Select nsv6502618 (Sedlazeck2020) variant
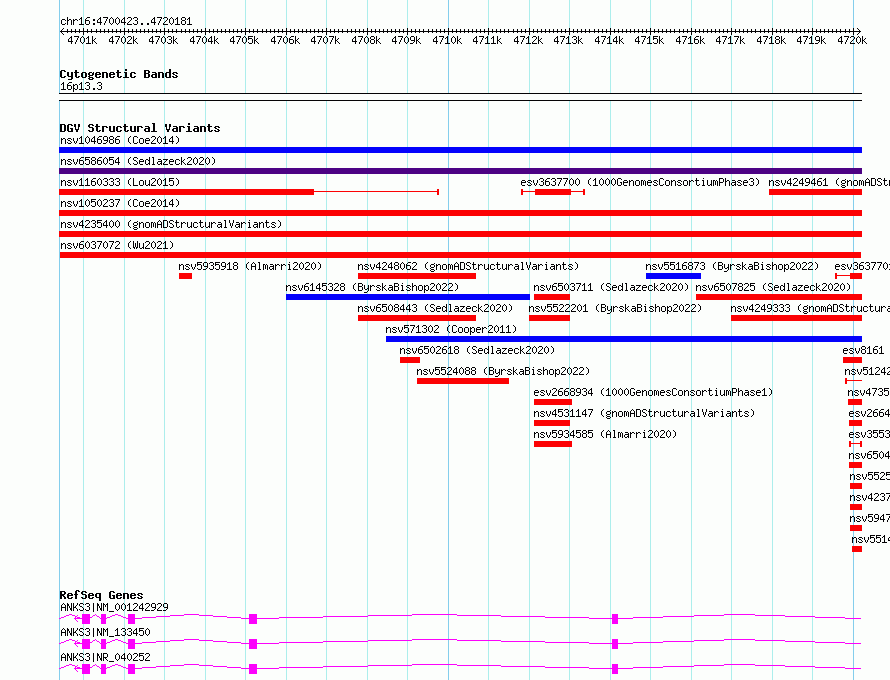Viewport: 890px width, 680px height. click(x=477, y=350)
